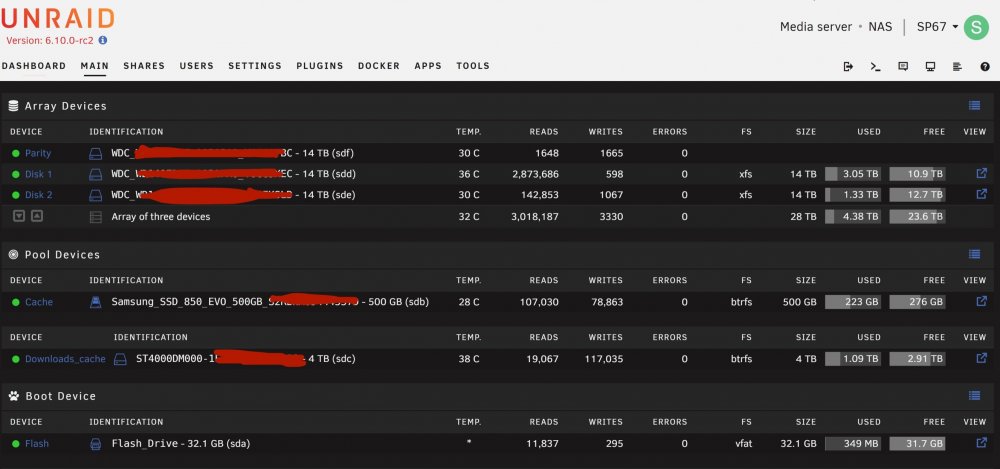
Task: Click the logout icon in top toolbar
Action: click(848, 66)
